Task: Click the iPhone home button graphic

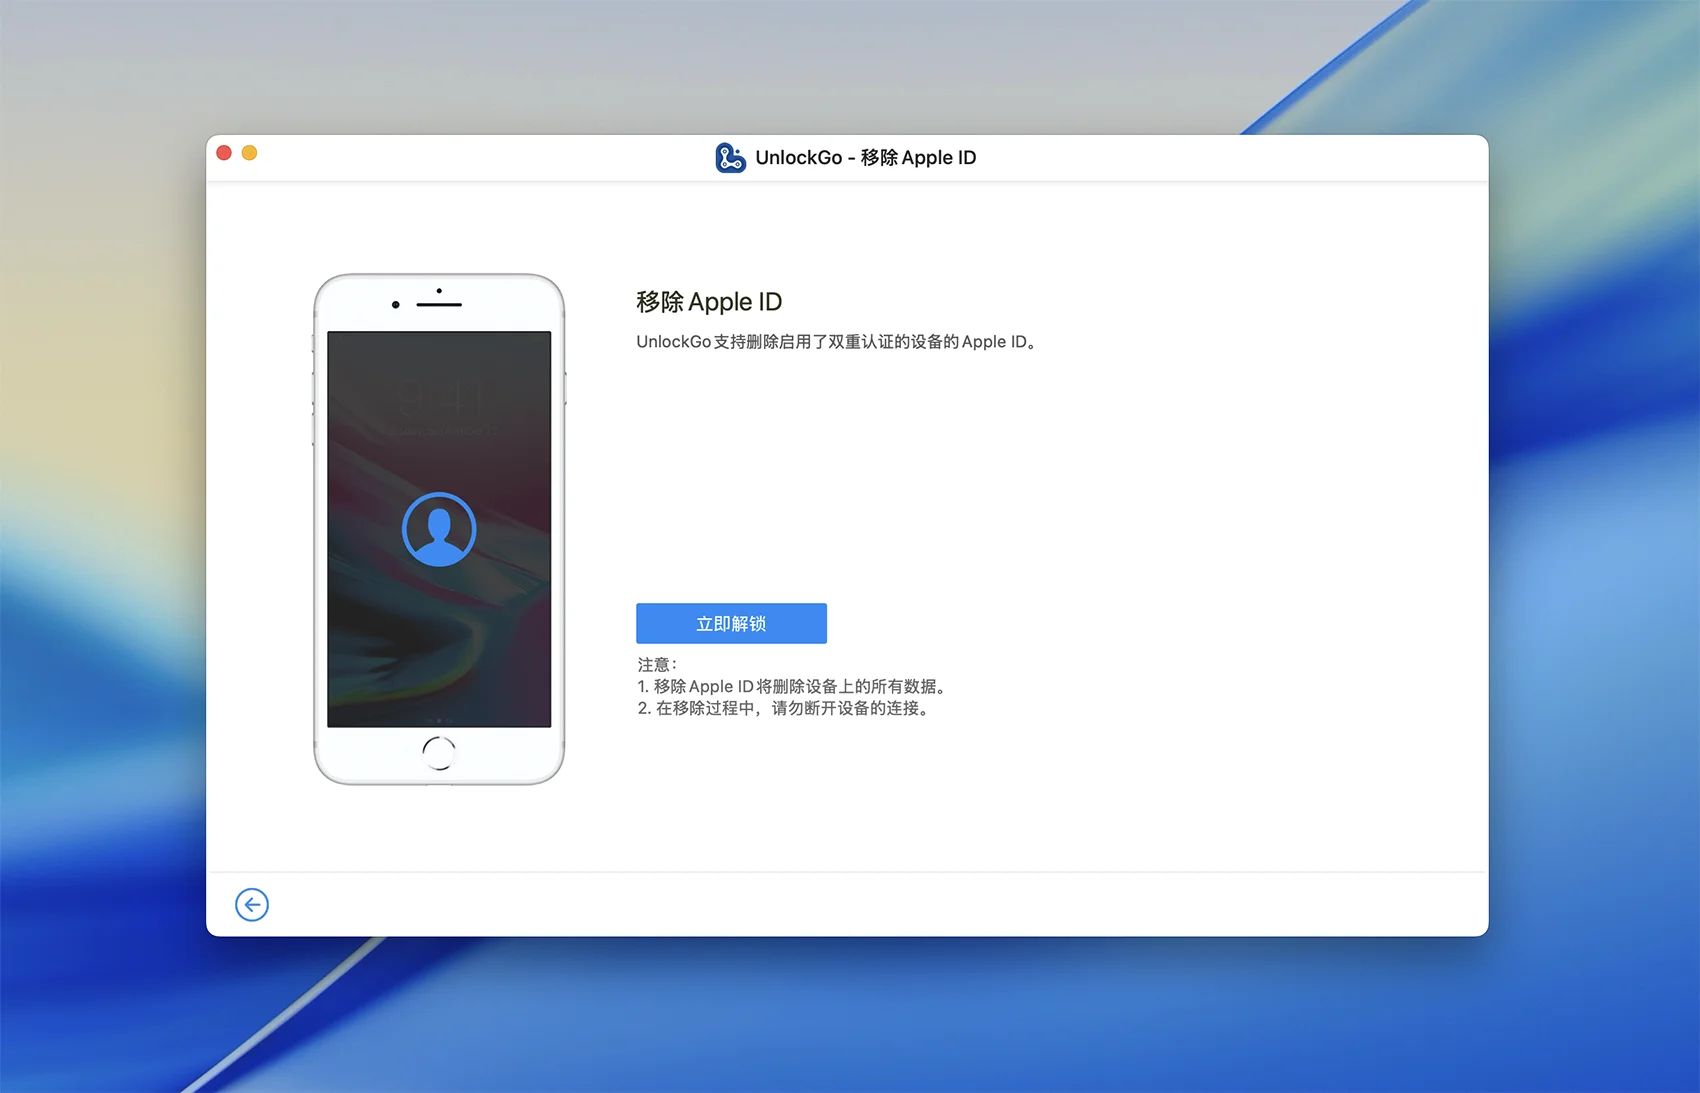Action: [439, 753]
